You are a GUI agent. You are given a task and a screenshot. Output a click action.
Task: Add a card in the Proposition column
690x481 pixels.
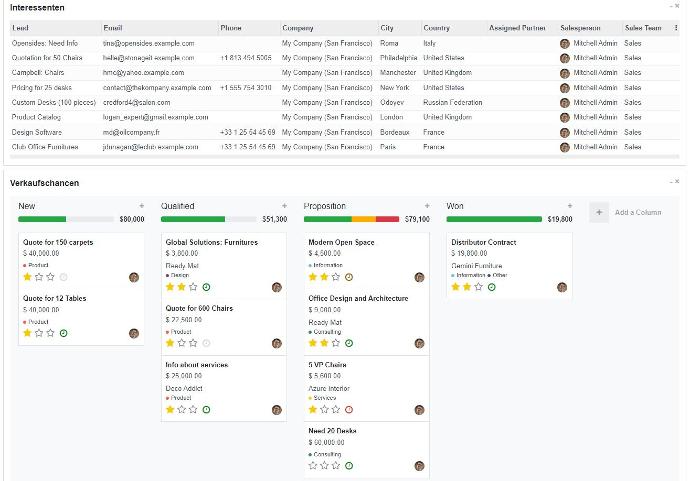click(427, 206)
